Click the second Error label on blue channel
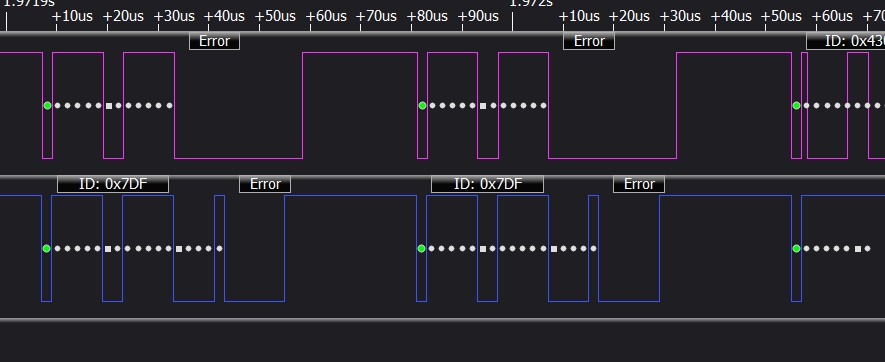This screenshot has width=885, height=362. point(639,184)
